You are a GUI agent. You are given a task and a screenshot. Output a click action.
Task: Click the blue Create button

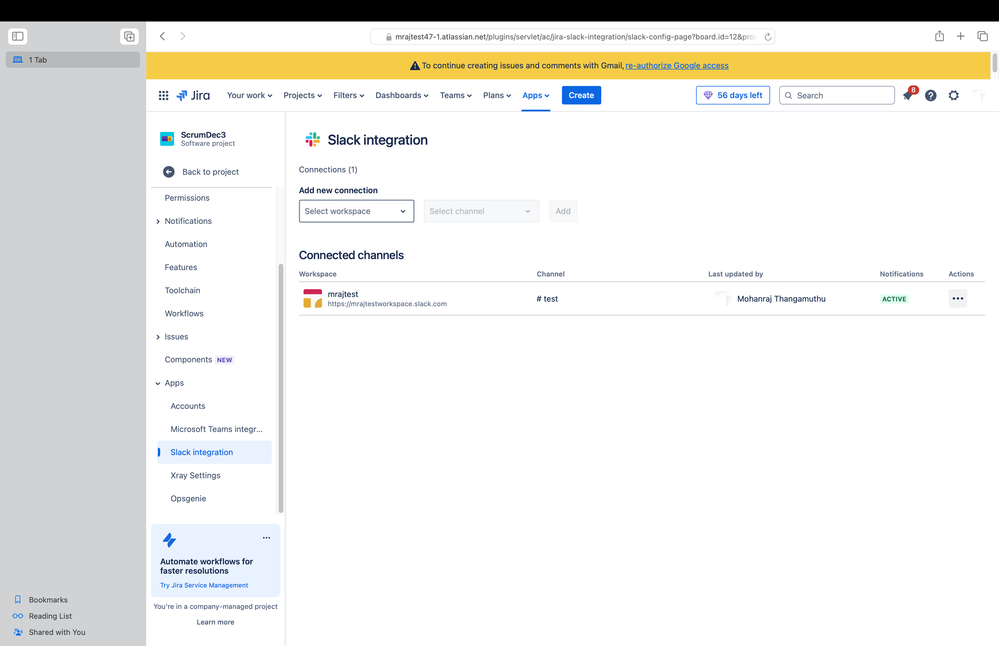click(581, 96)
